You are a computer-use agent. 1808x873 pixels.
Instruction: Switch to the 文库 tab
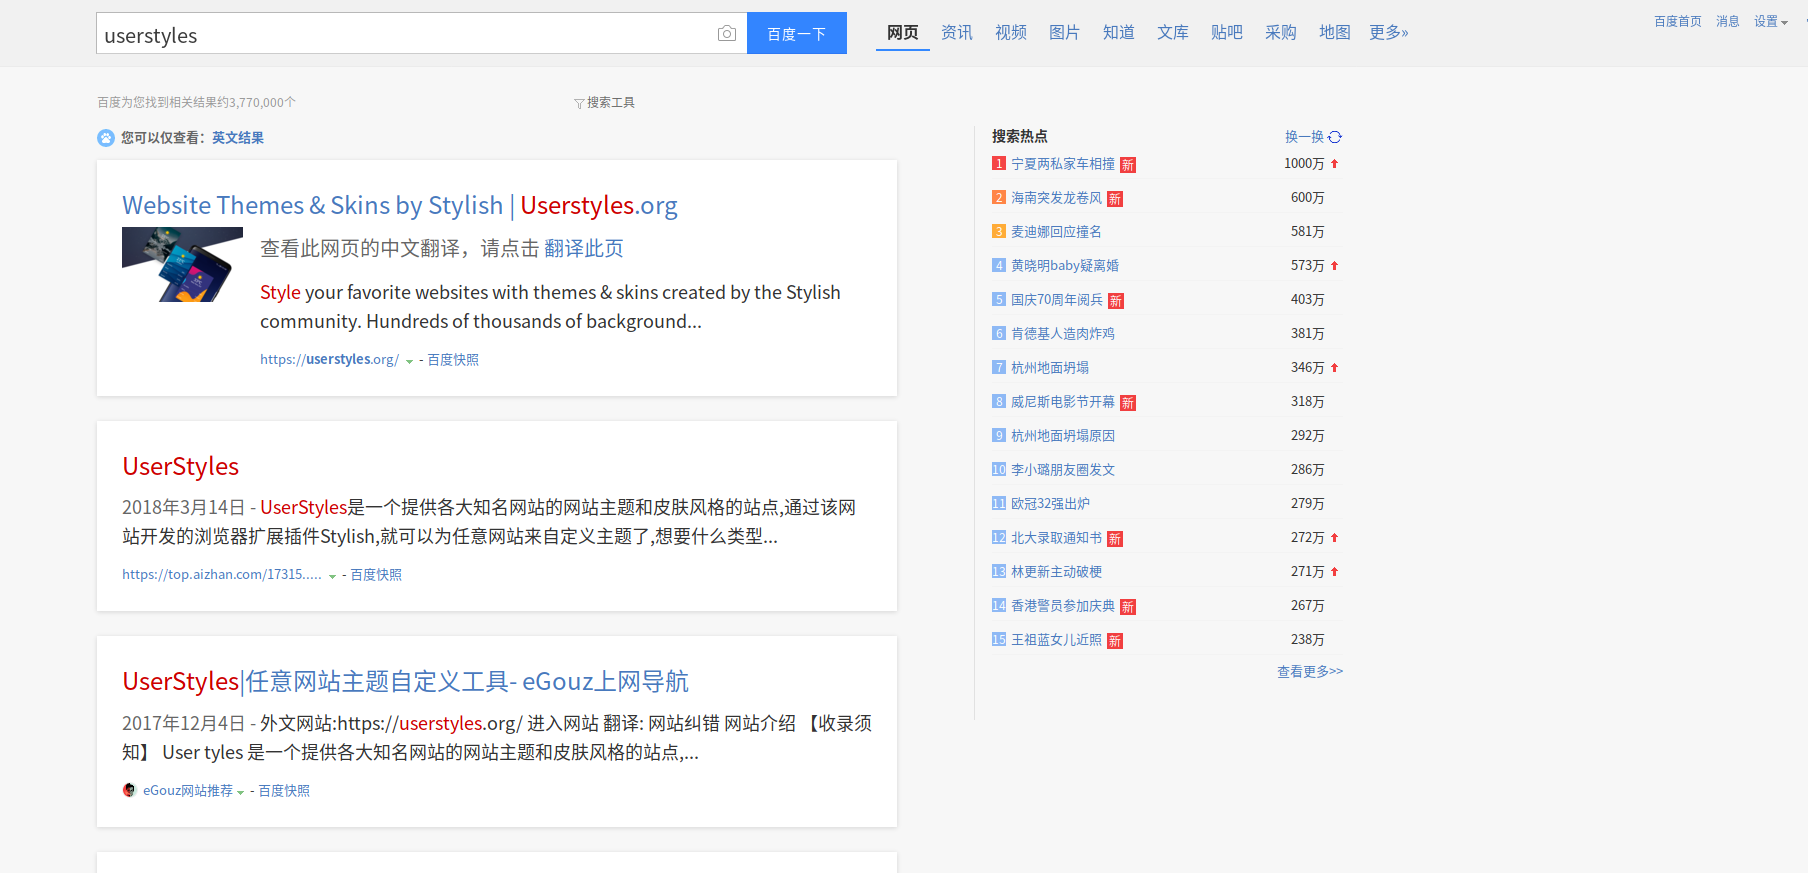(1173, 33)
